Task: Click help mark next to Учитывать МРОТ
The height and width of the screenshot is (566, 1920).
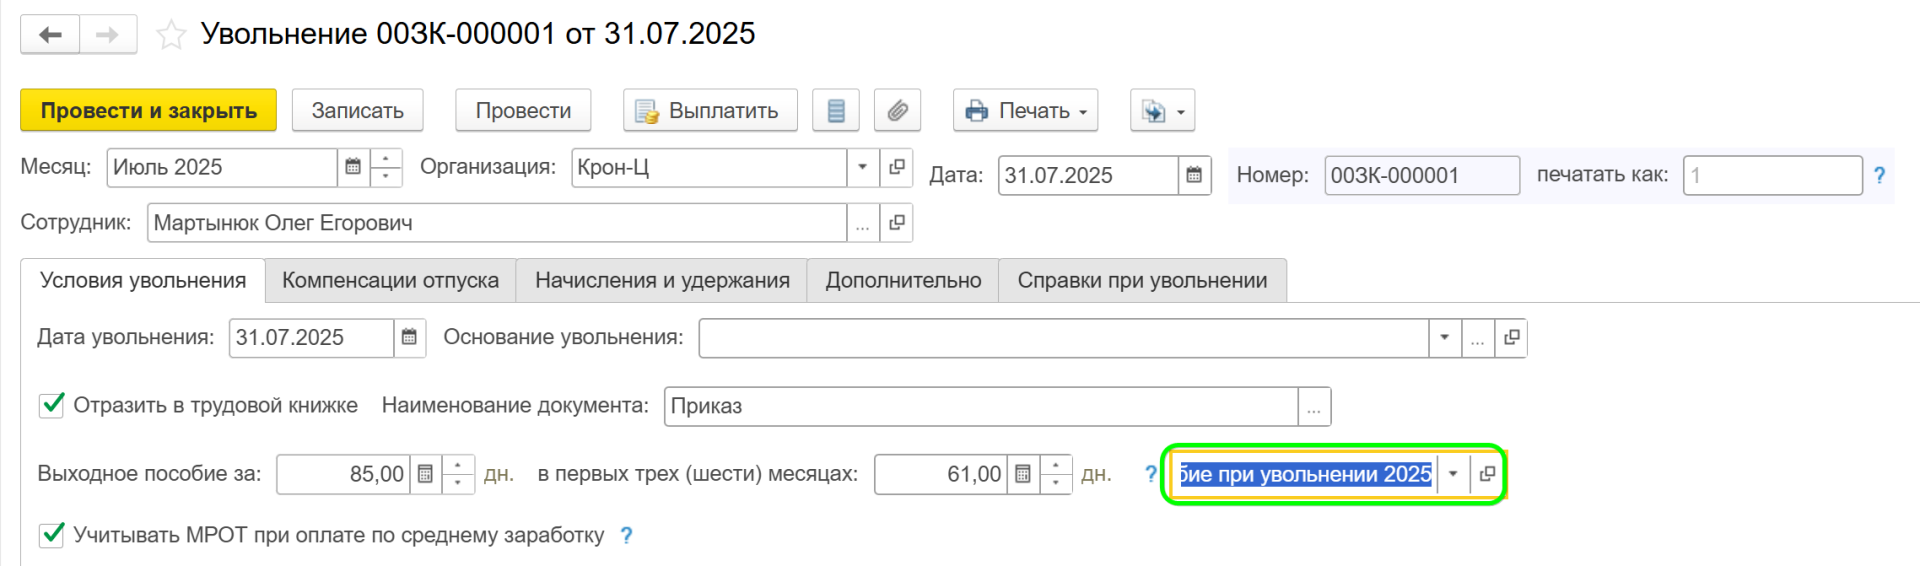Action: [x=626, y=535]
